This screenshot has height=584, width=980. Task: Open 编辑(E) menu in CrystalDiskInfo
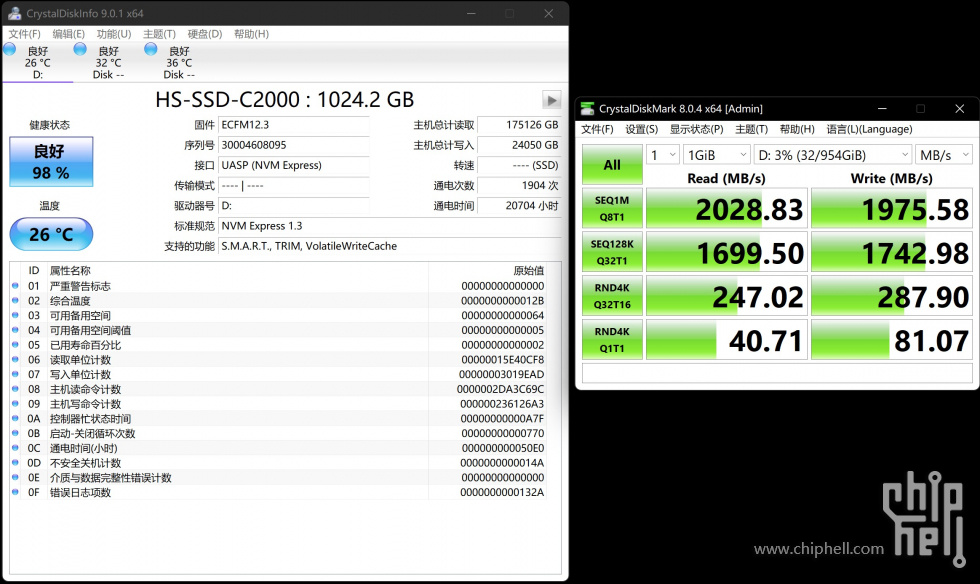pos(68,34)
